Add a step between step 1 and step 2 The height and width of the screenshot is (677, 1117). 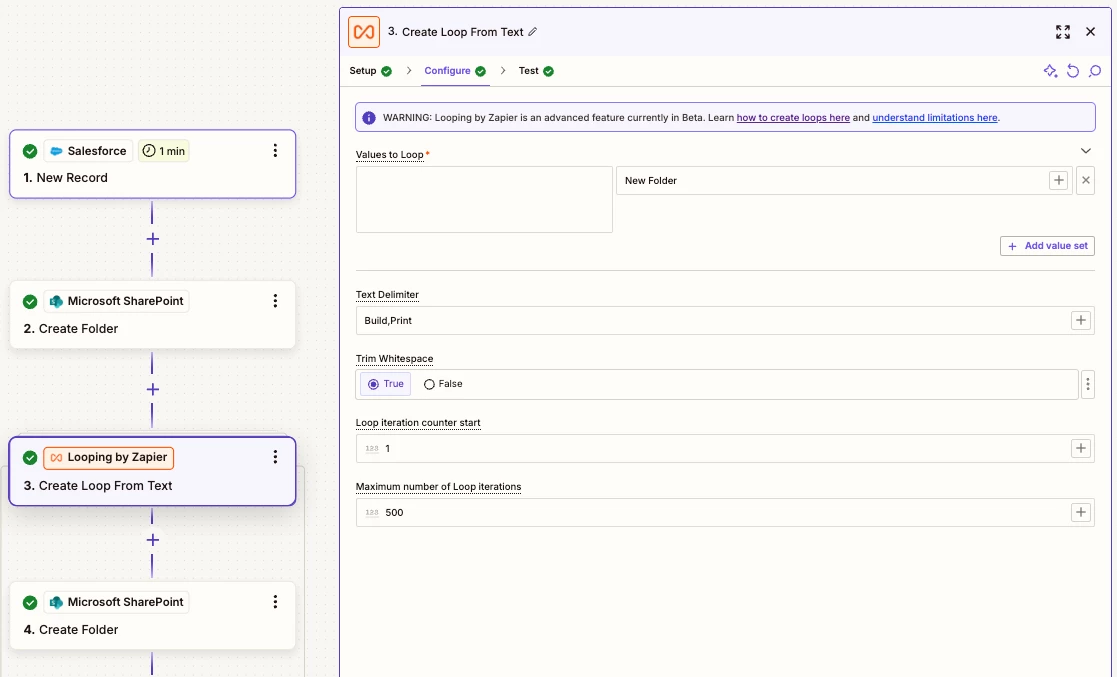[x=152, y=239]
